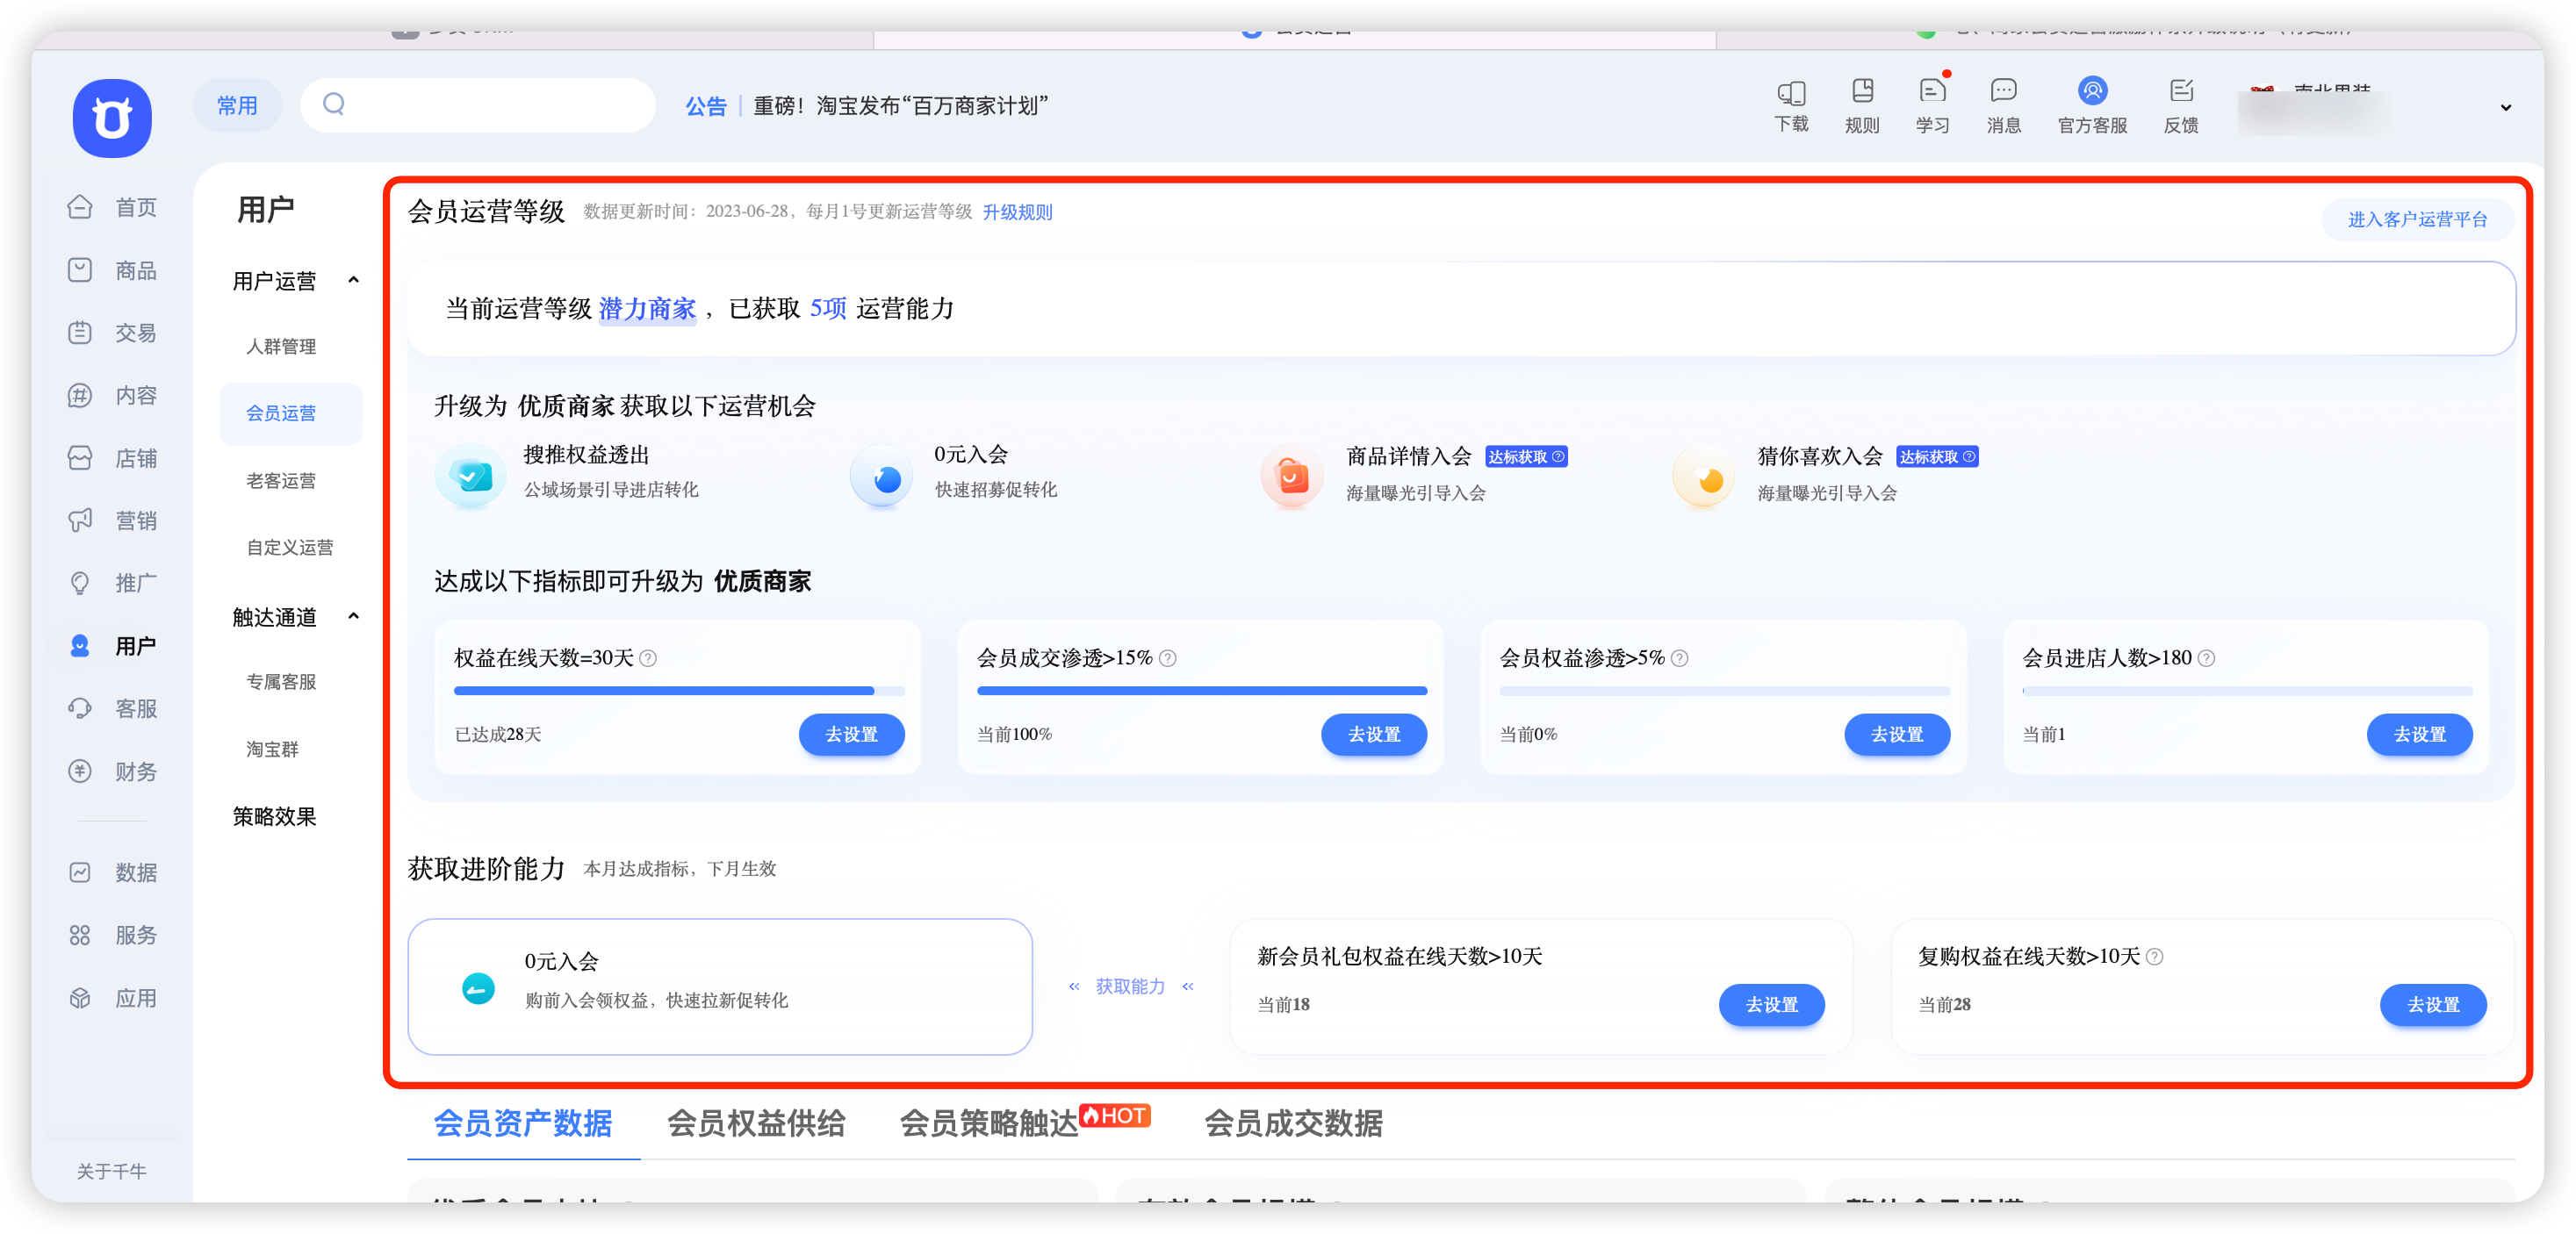Click 去设置 for 会员进店人数
2576x1234 pixels.
click(2419, 734)
